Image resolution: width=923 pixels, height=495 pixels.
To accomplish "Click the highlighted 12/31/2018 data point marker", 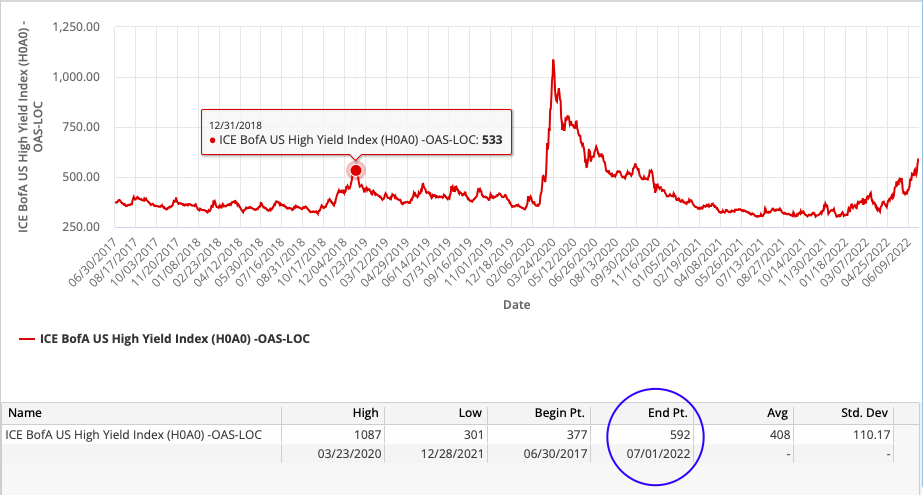I will pos(356,170).
